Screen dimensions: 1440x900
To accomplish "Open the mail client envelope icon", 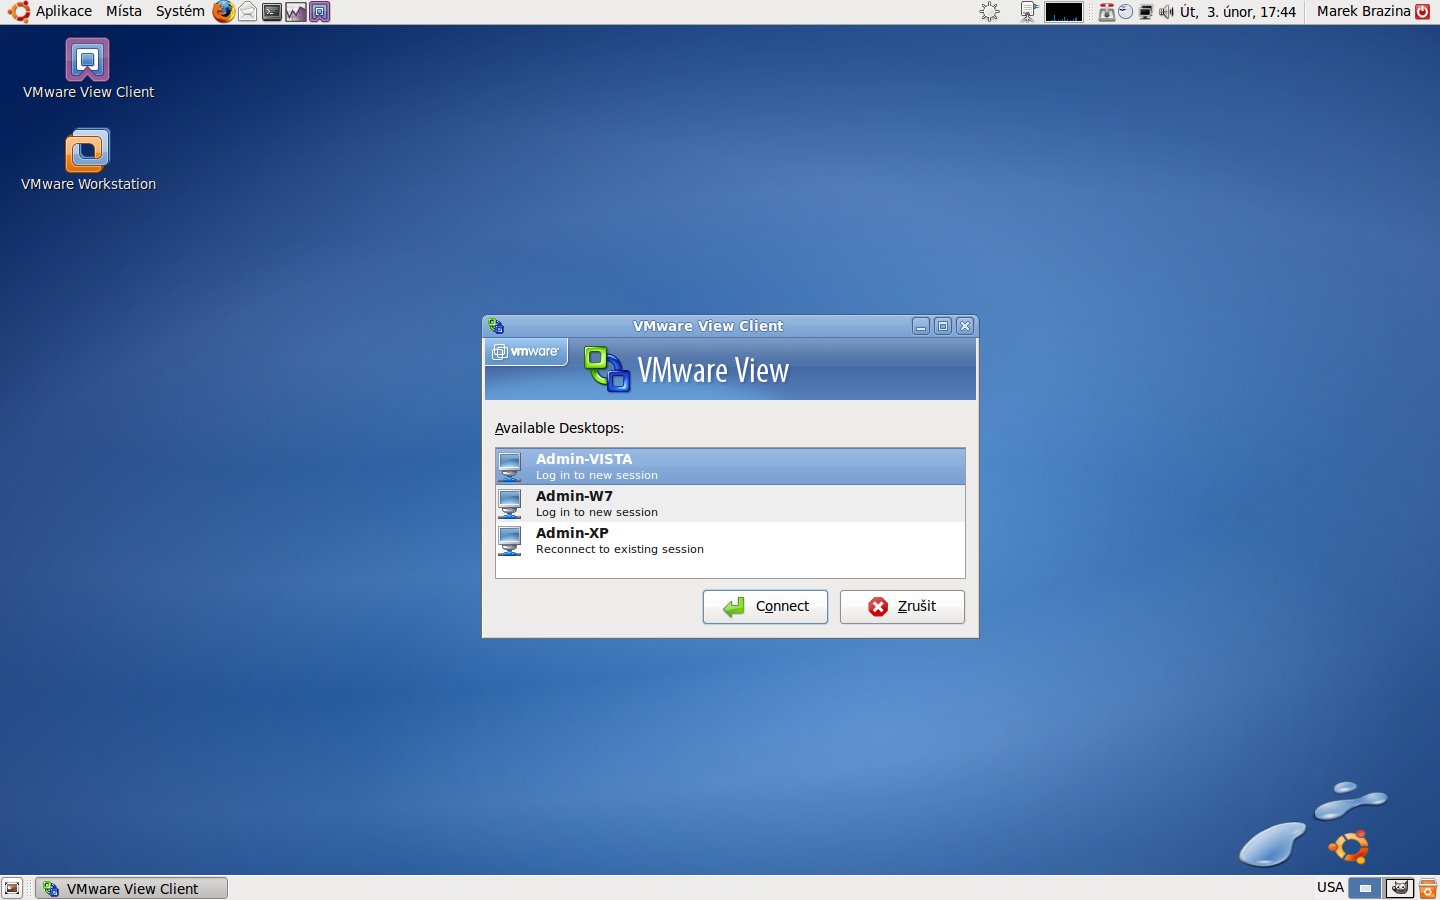I will click(x=247, y=12).
